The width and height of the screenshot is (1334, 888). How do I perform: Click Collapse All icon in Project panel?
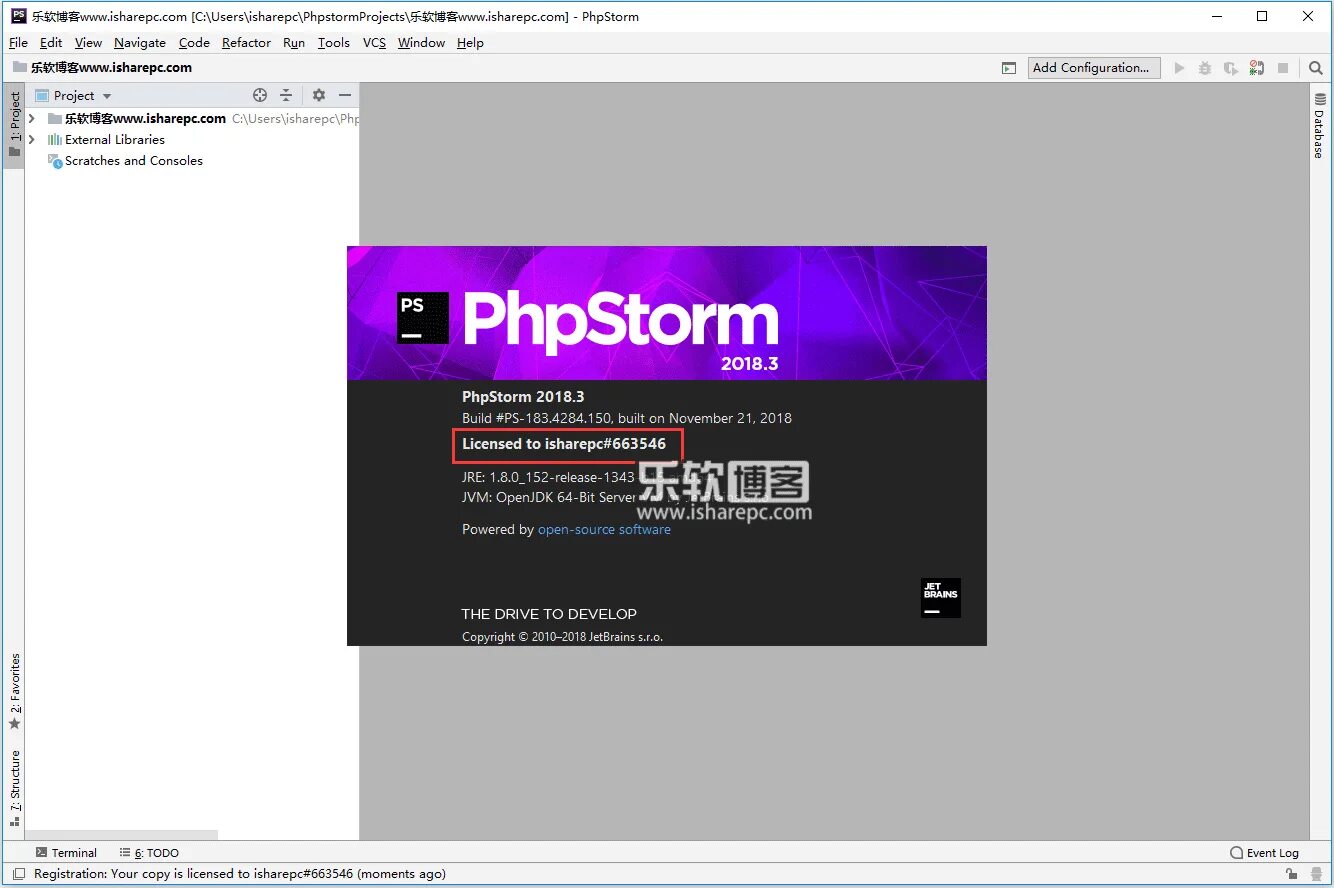(286, 95)
